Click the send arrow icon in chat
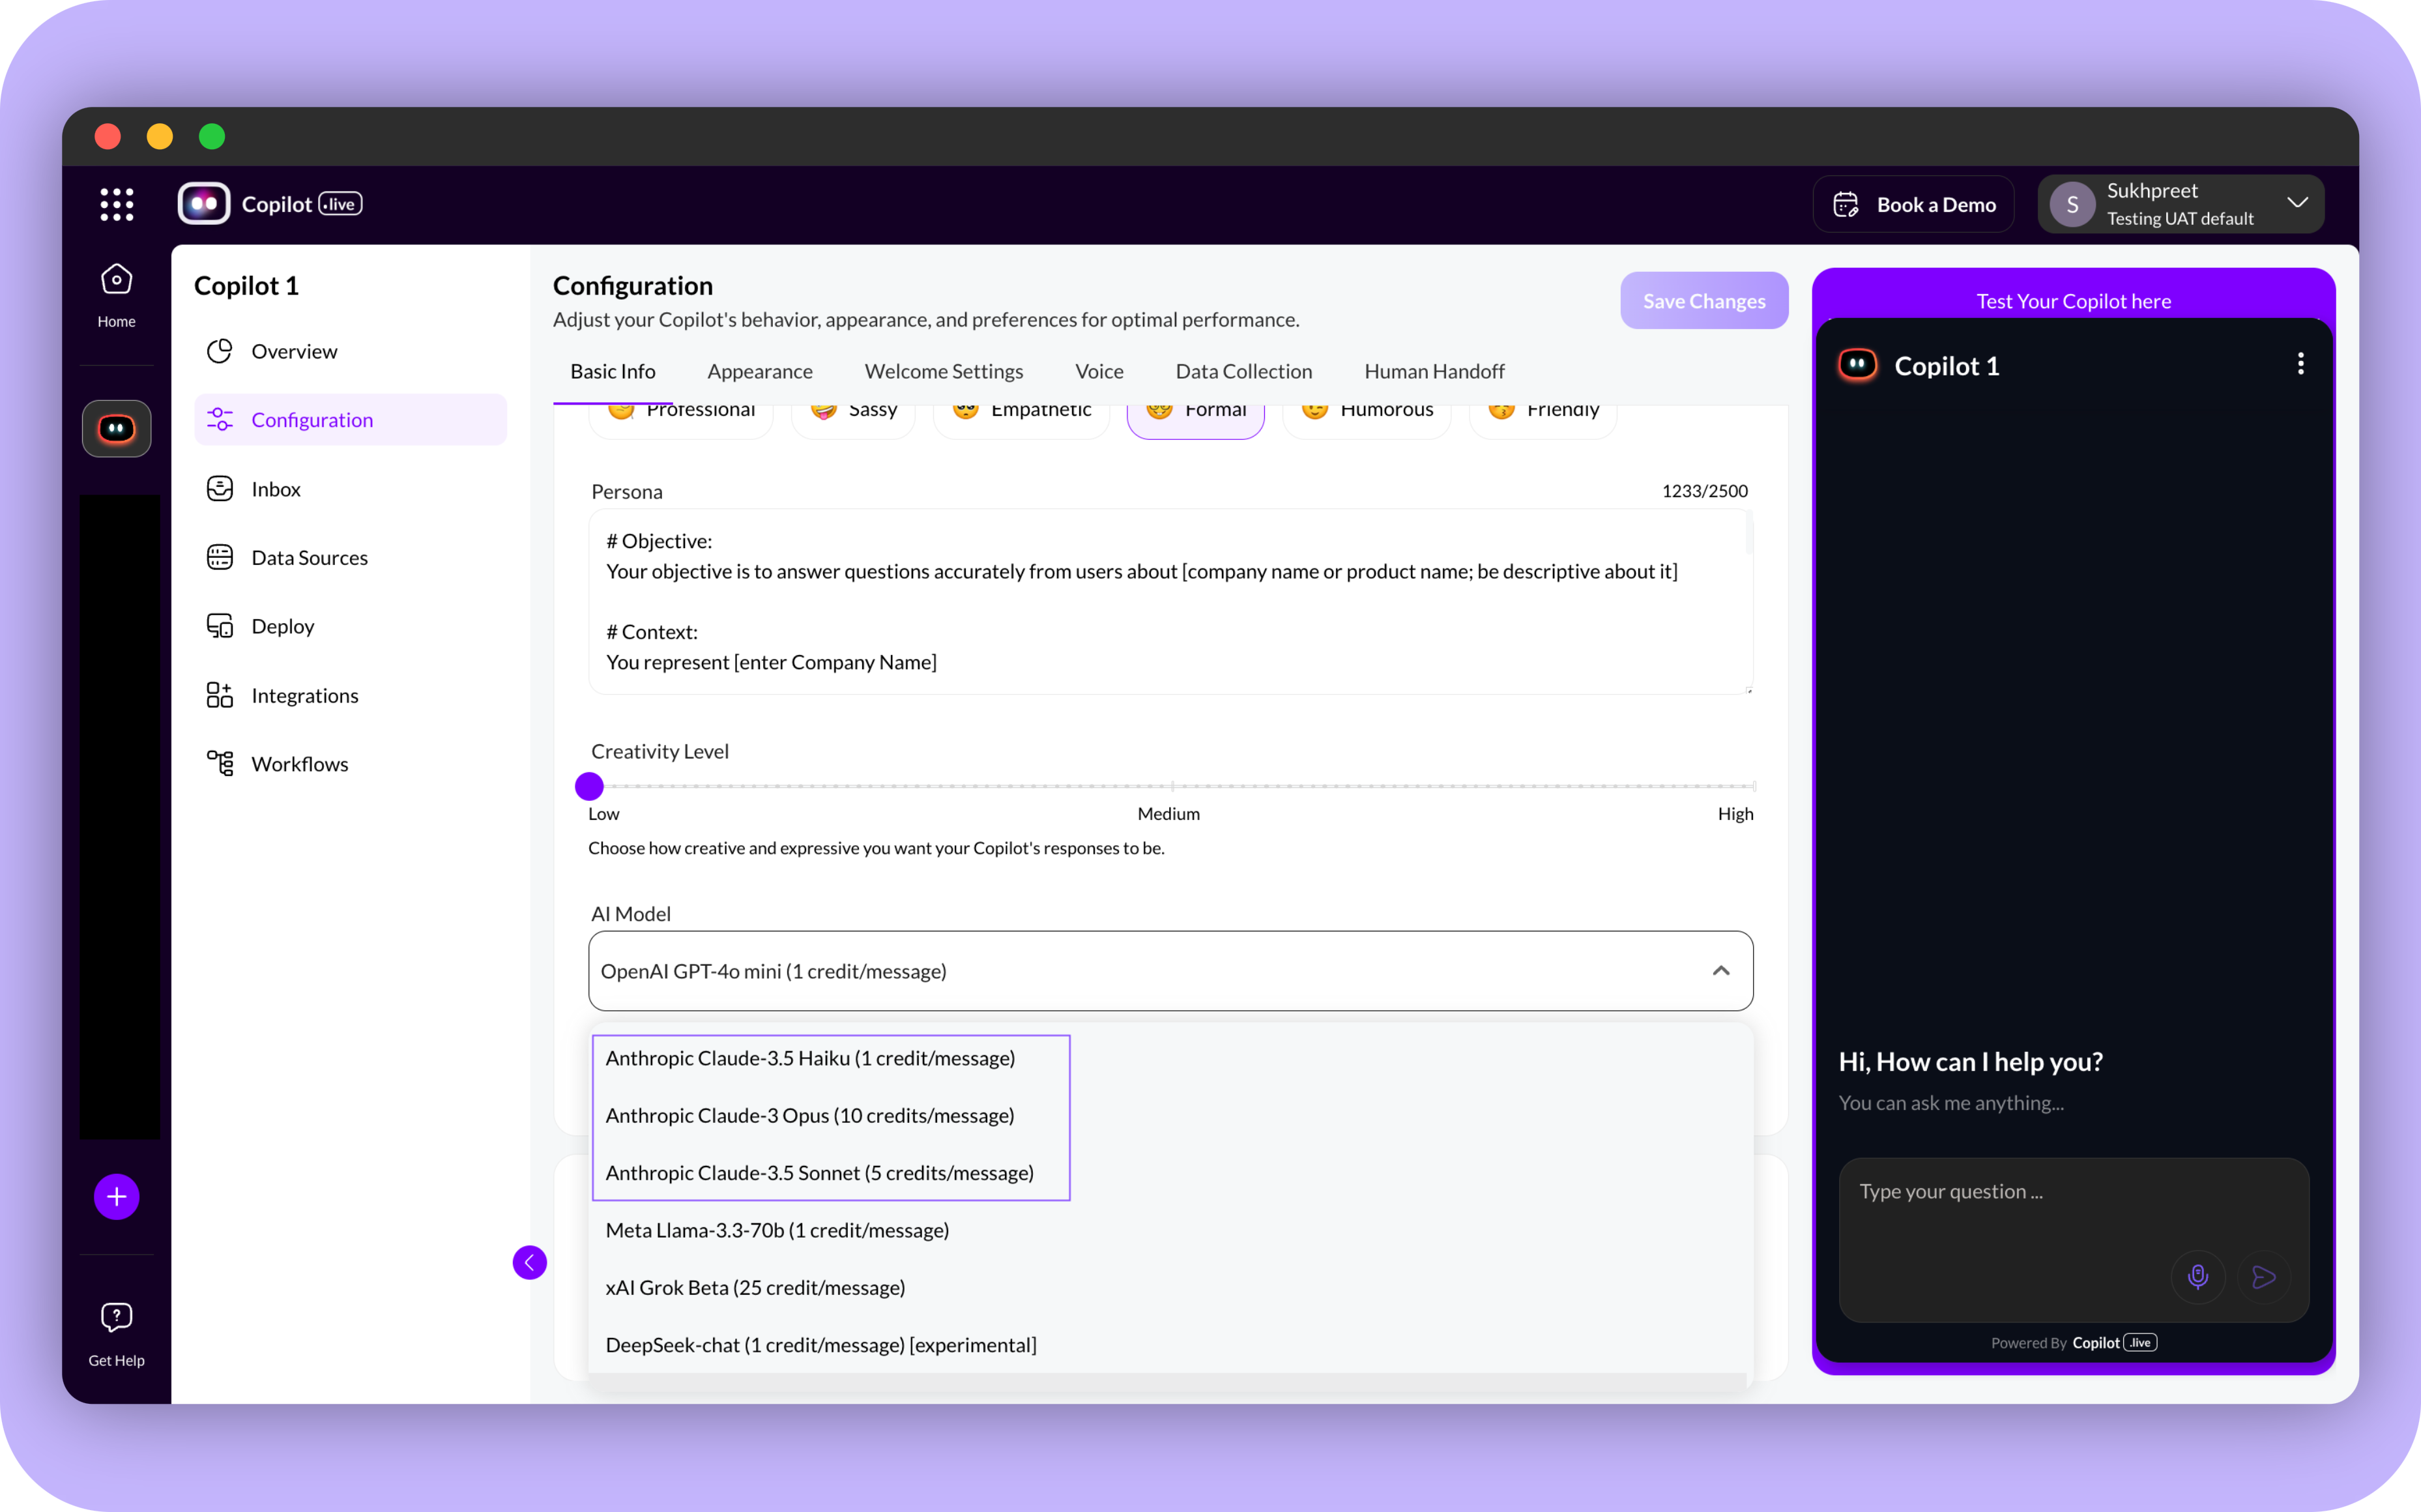 [2264, 1277]
